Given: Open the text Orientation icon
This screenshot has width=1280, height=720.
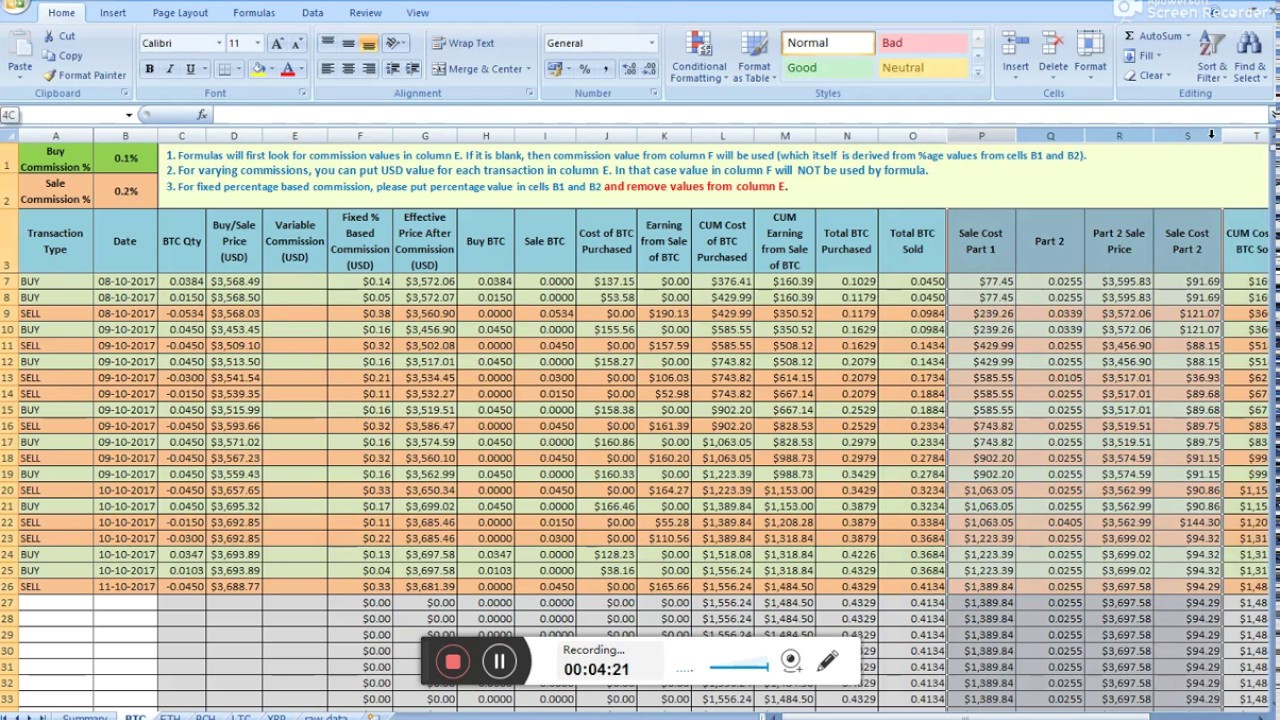Looking at the screenshot, I should point(394,43).
